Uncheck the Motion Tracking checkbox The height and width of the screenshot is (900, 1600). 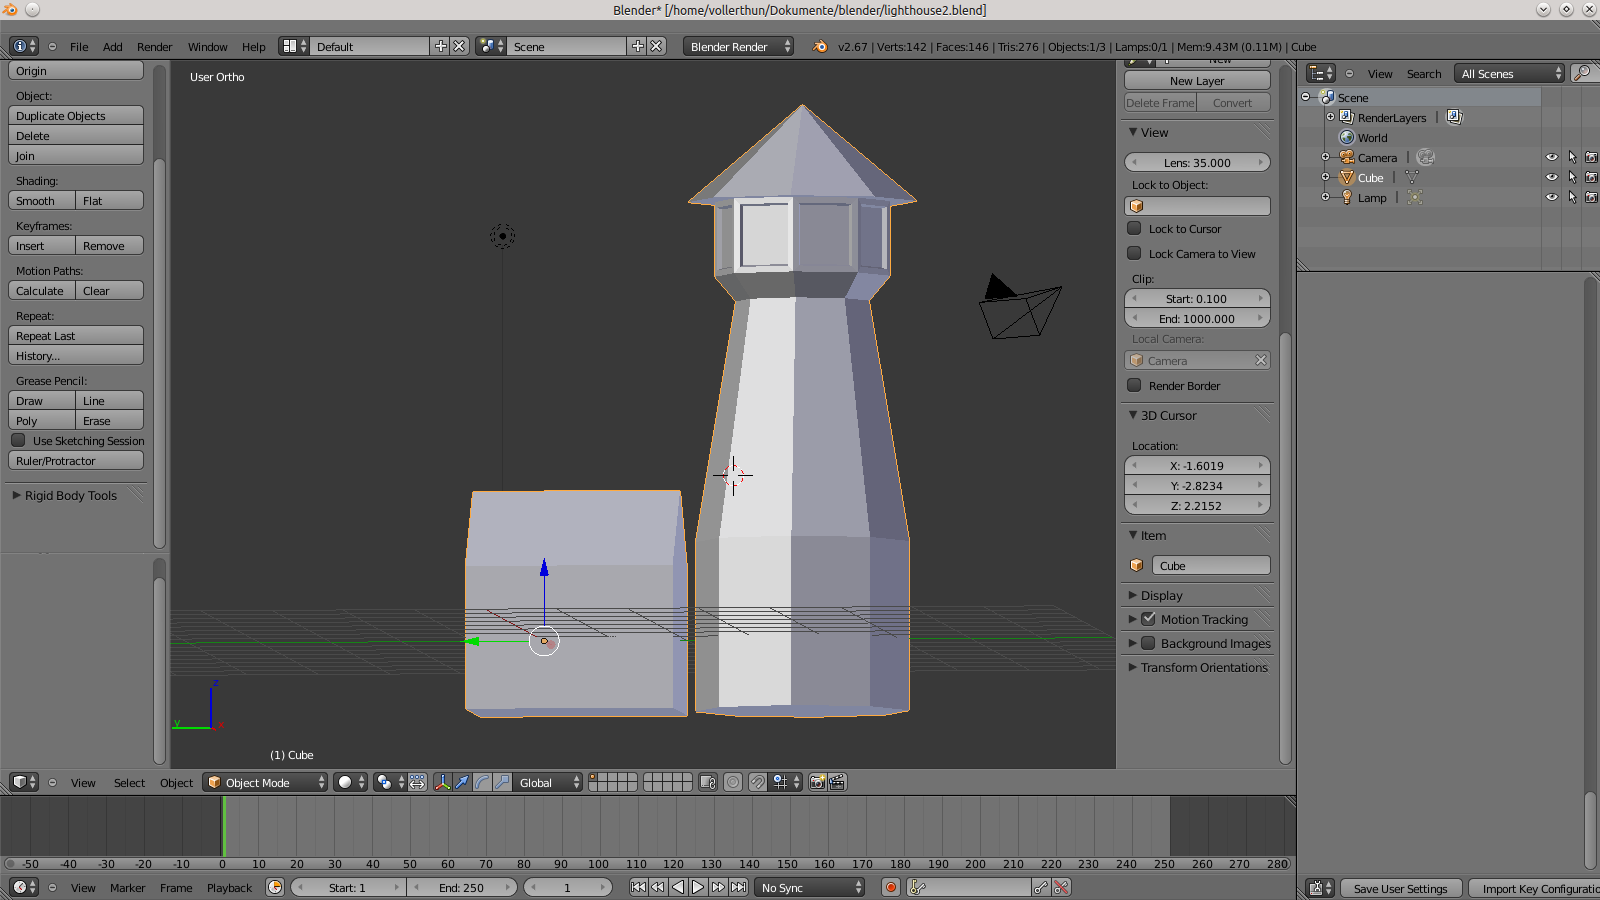(1148, 619)
